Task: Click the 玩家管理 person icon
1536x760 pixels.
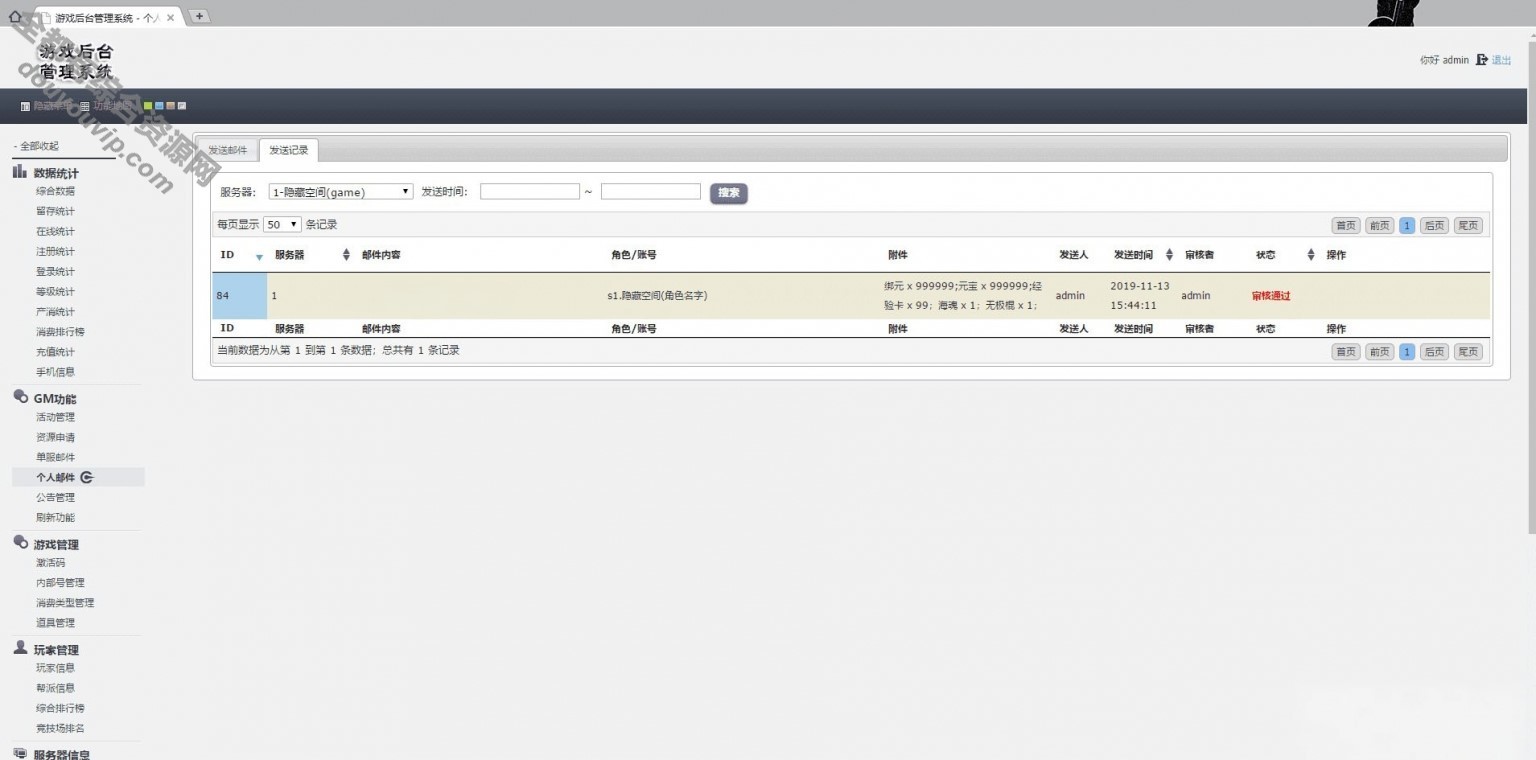Action: [20, 648]
